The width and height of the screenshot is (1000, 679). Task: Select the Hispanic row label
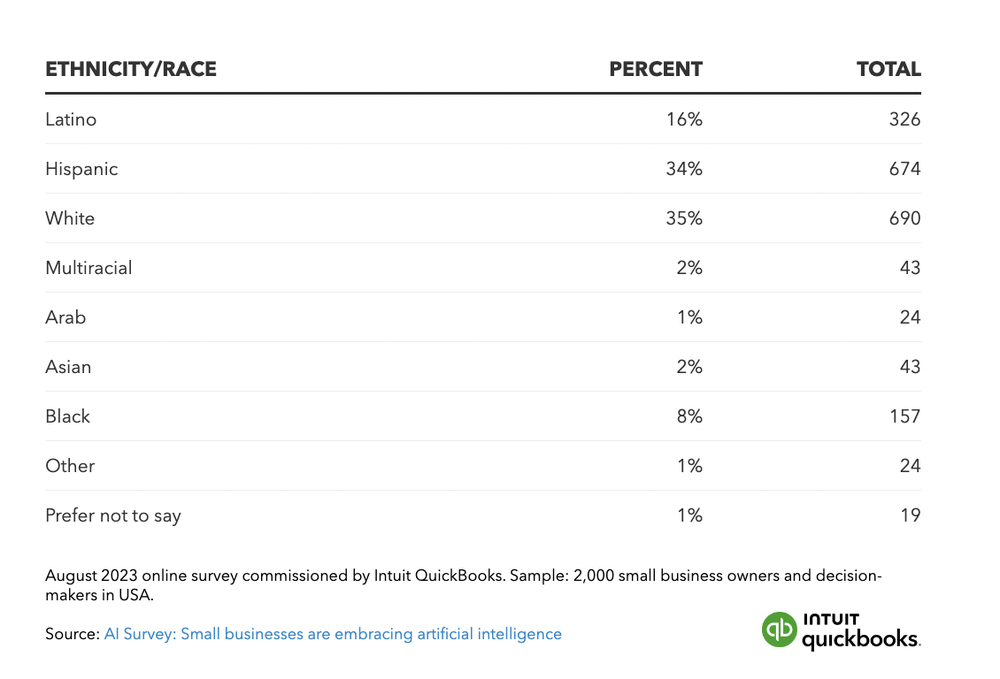point(81,169)
